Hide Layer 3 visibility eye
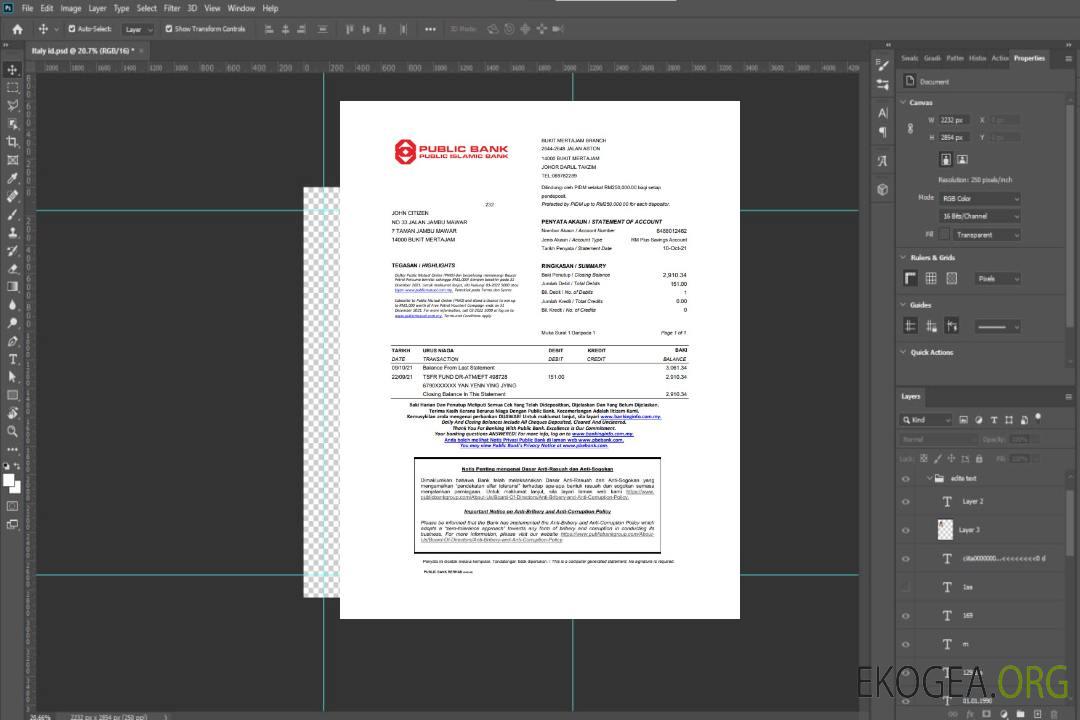The height and width of the screenshot is (720, 1080). coord(906,531)
